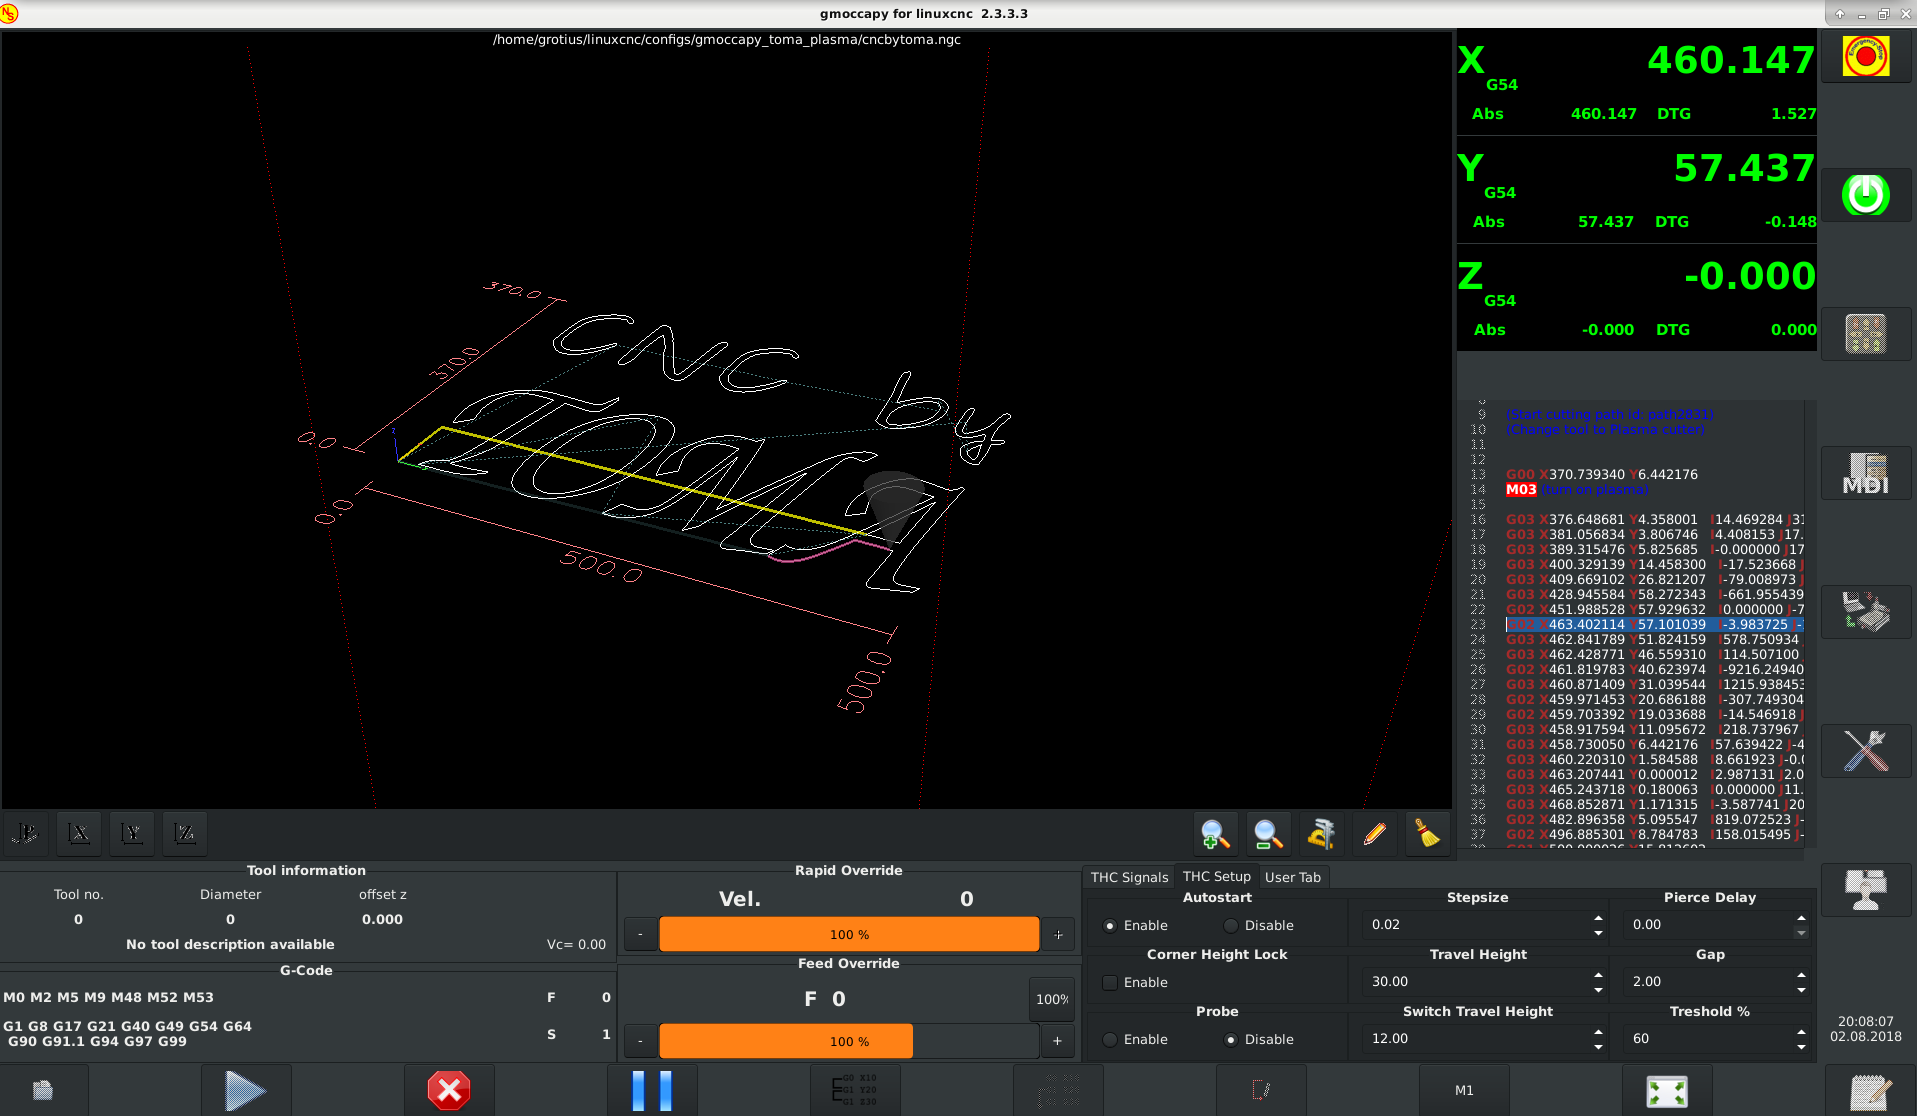Pause the running program
Viewport: 1917px width, 1116px height.
click(652, 1090)
